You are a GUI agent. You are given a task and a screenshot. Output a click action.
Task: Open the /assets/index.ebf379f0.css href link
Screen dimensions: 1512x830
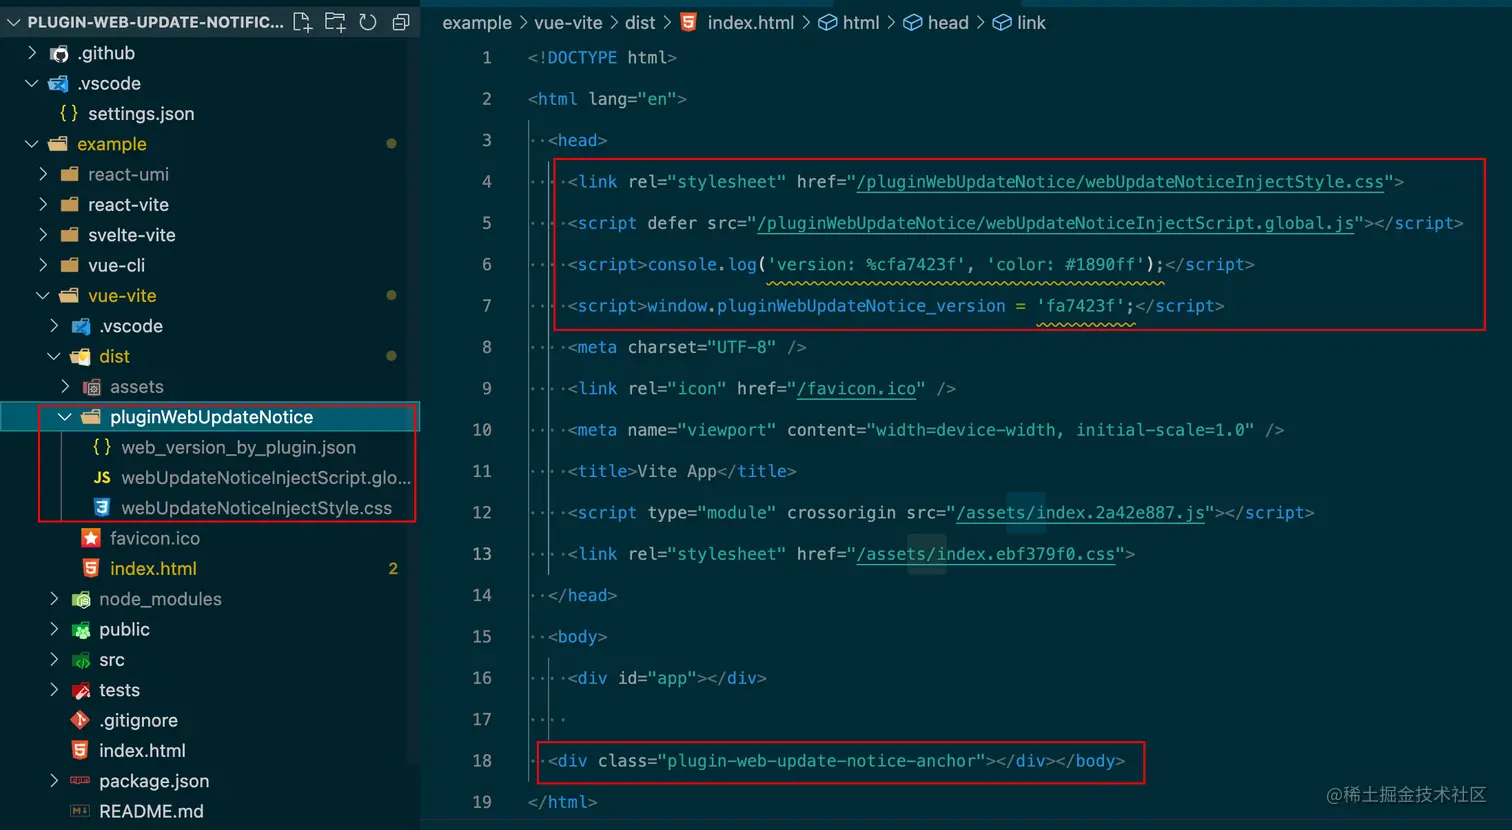tap(985, 554)
